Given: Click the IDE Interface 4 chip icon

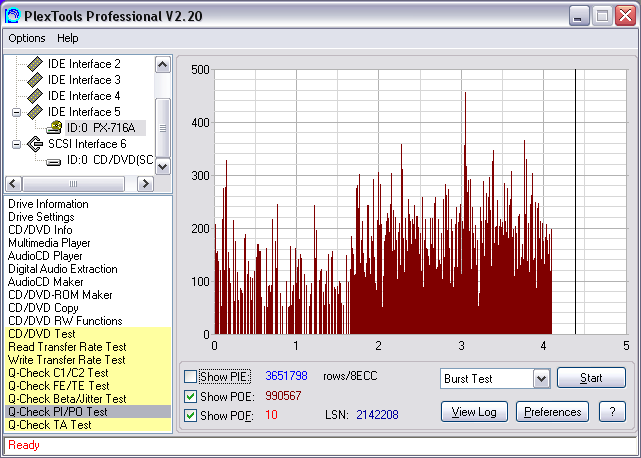Looking at the screenshot, I should (x=35, y=96).
